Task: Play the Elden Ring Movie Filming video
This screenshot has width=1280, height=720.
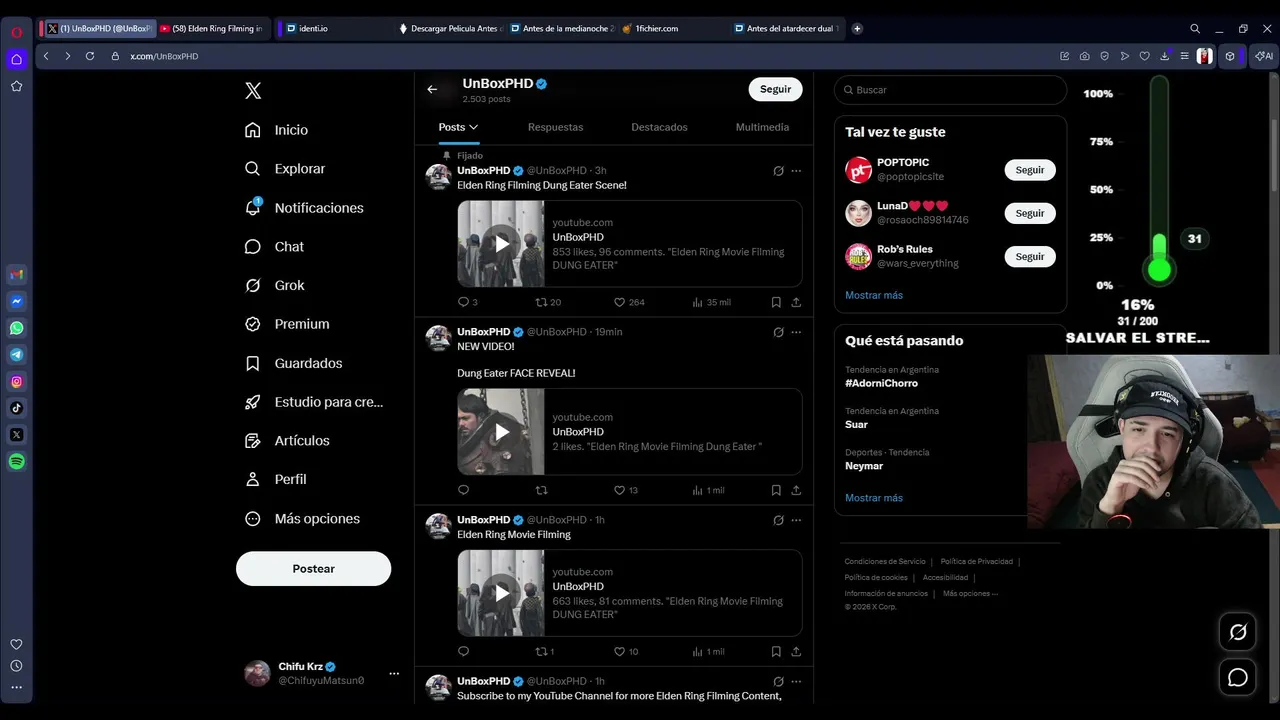Action: coord(501,593)
